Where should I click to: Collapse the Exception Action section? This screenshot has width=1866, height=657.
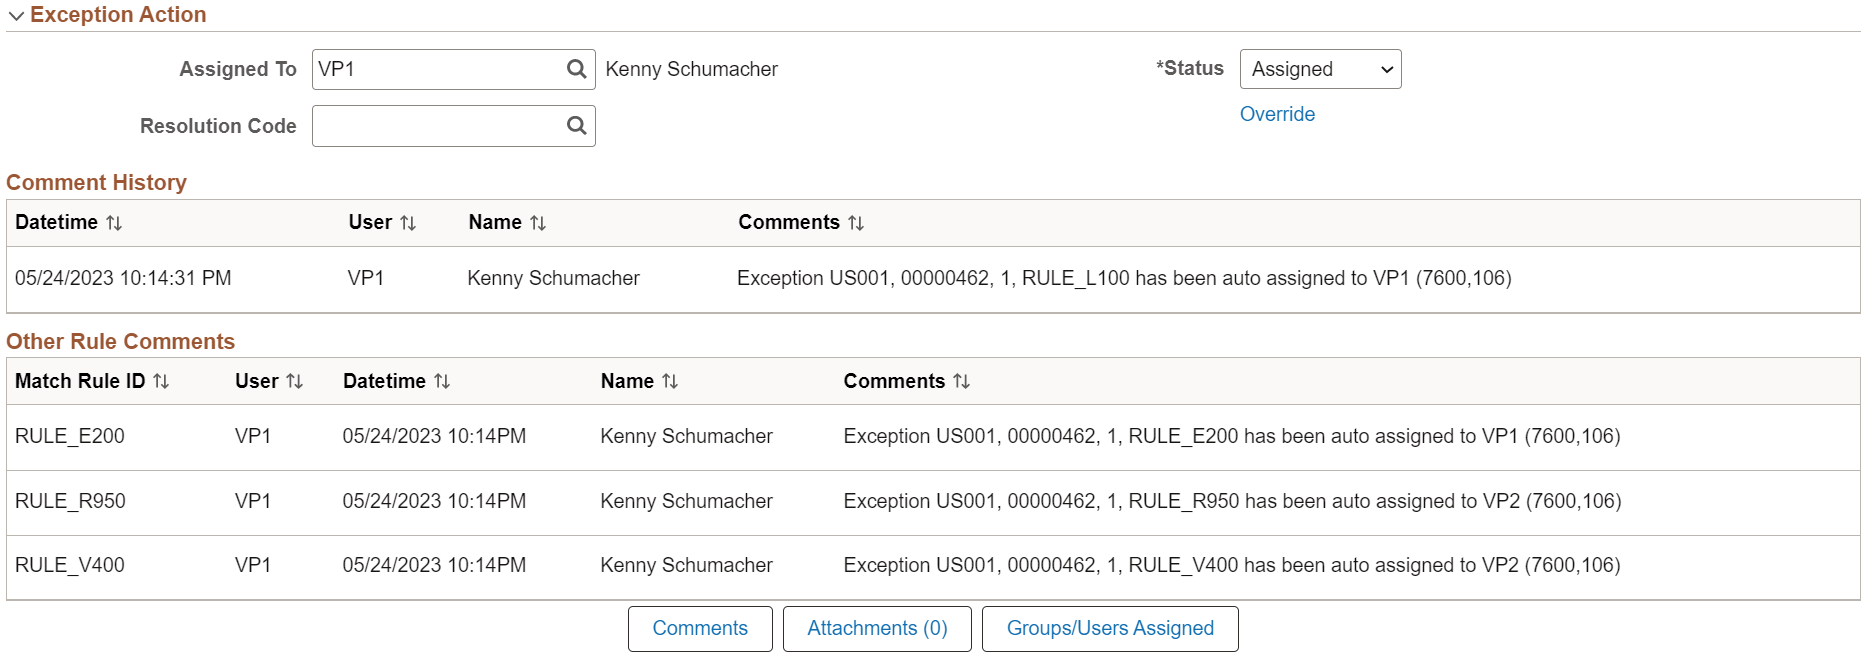pyautogui.click(x=16, y=15)
